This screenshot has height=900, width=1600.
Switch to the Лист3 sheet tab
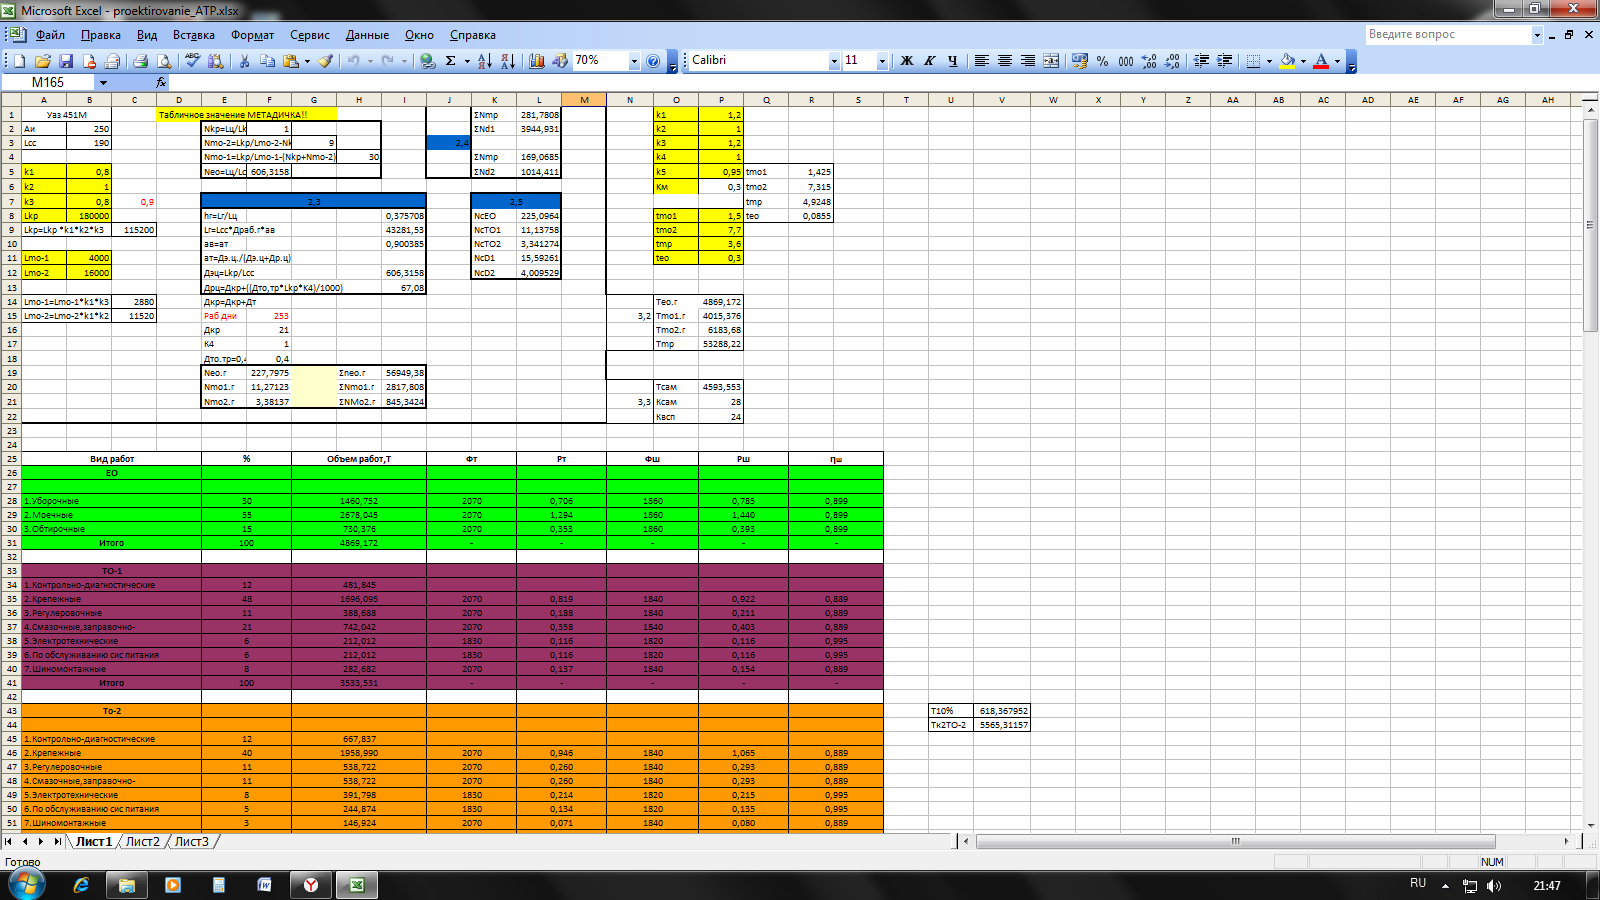[192, 842]
